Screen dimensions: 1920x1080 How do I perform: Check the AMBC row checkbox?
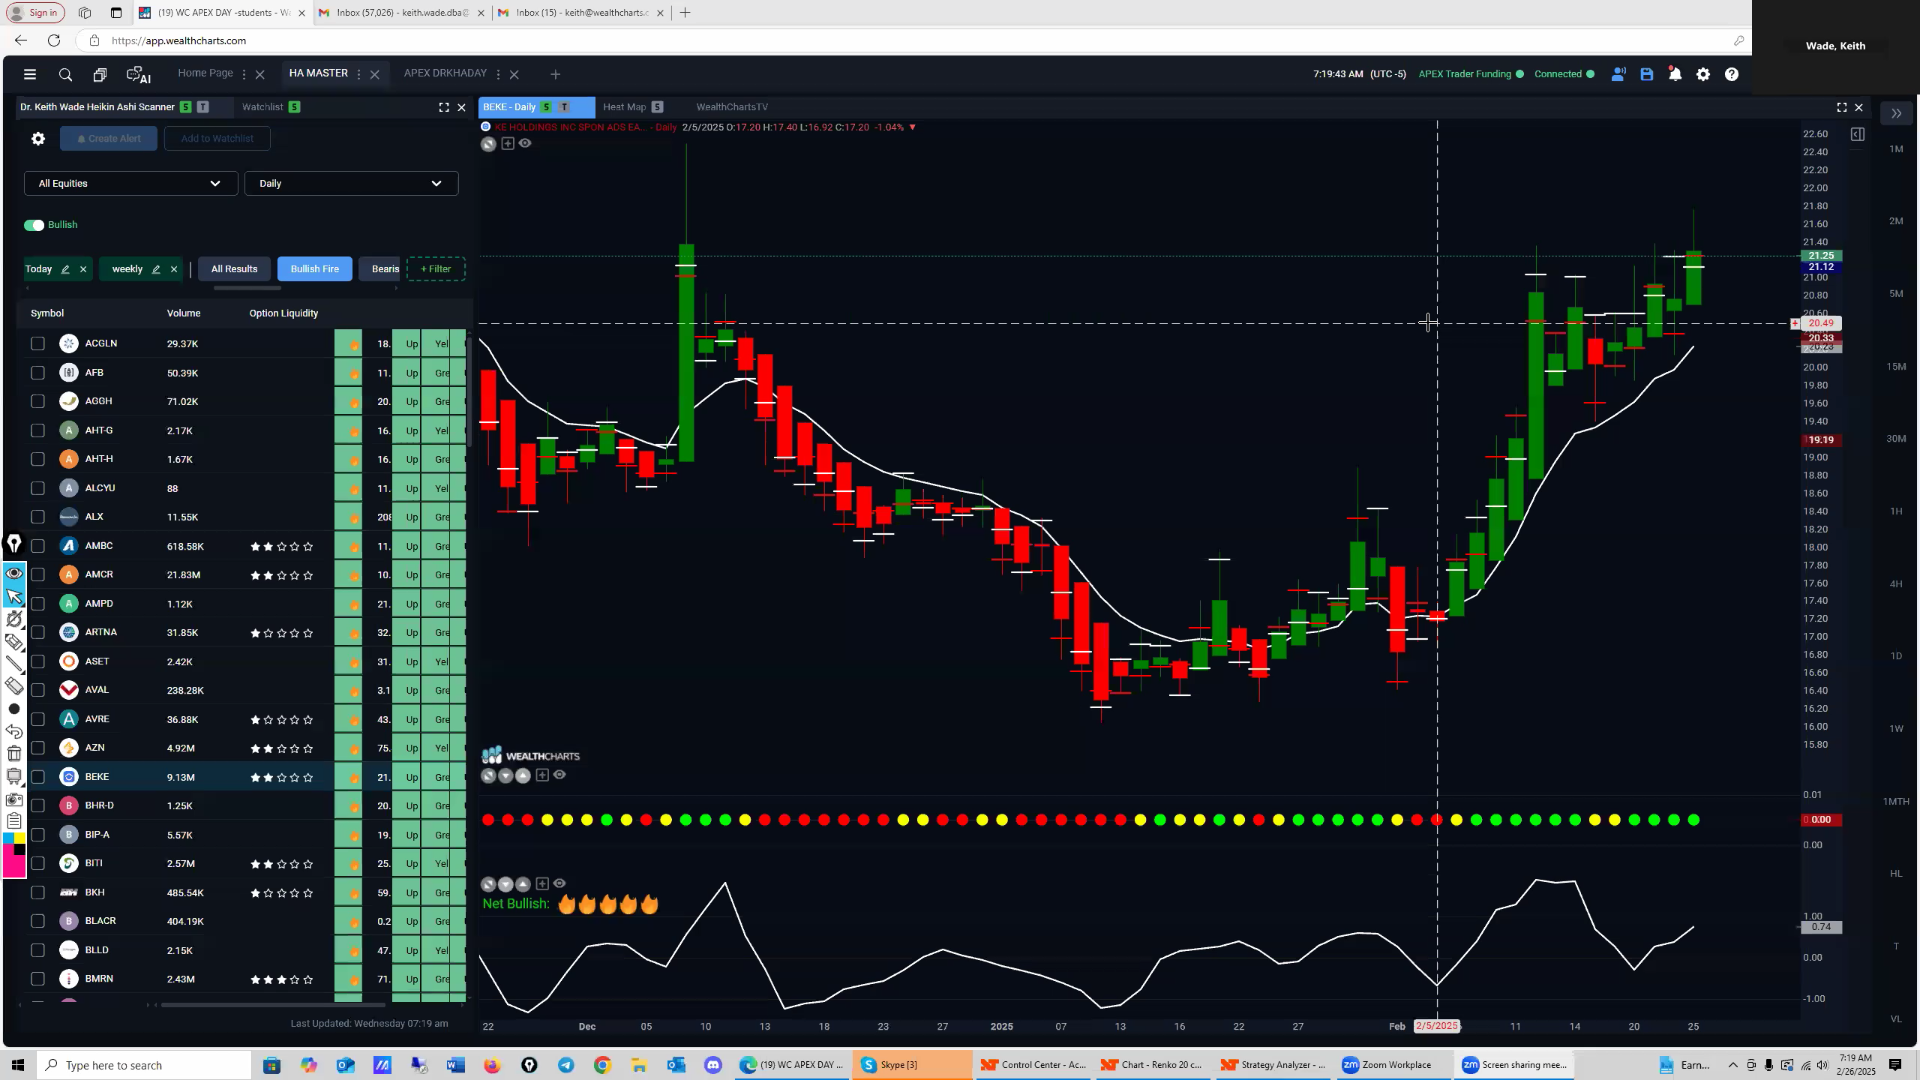[38, 546]
